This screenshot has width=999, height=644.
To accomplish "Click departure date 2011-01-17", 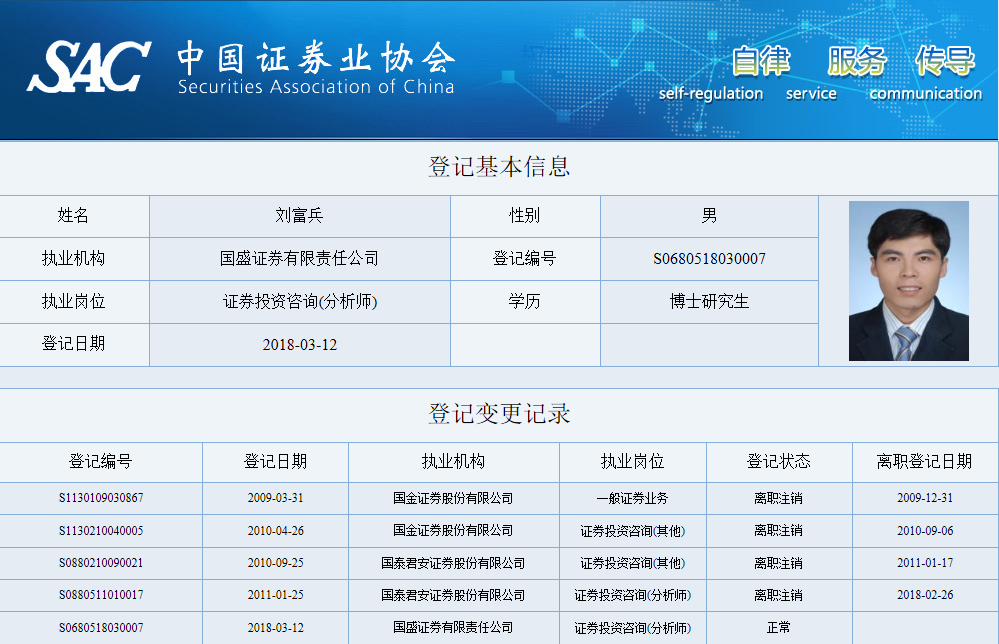I will coord(925,563).
